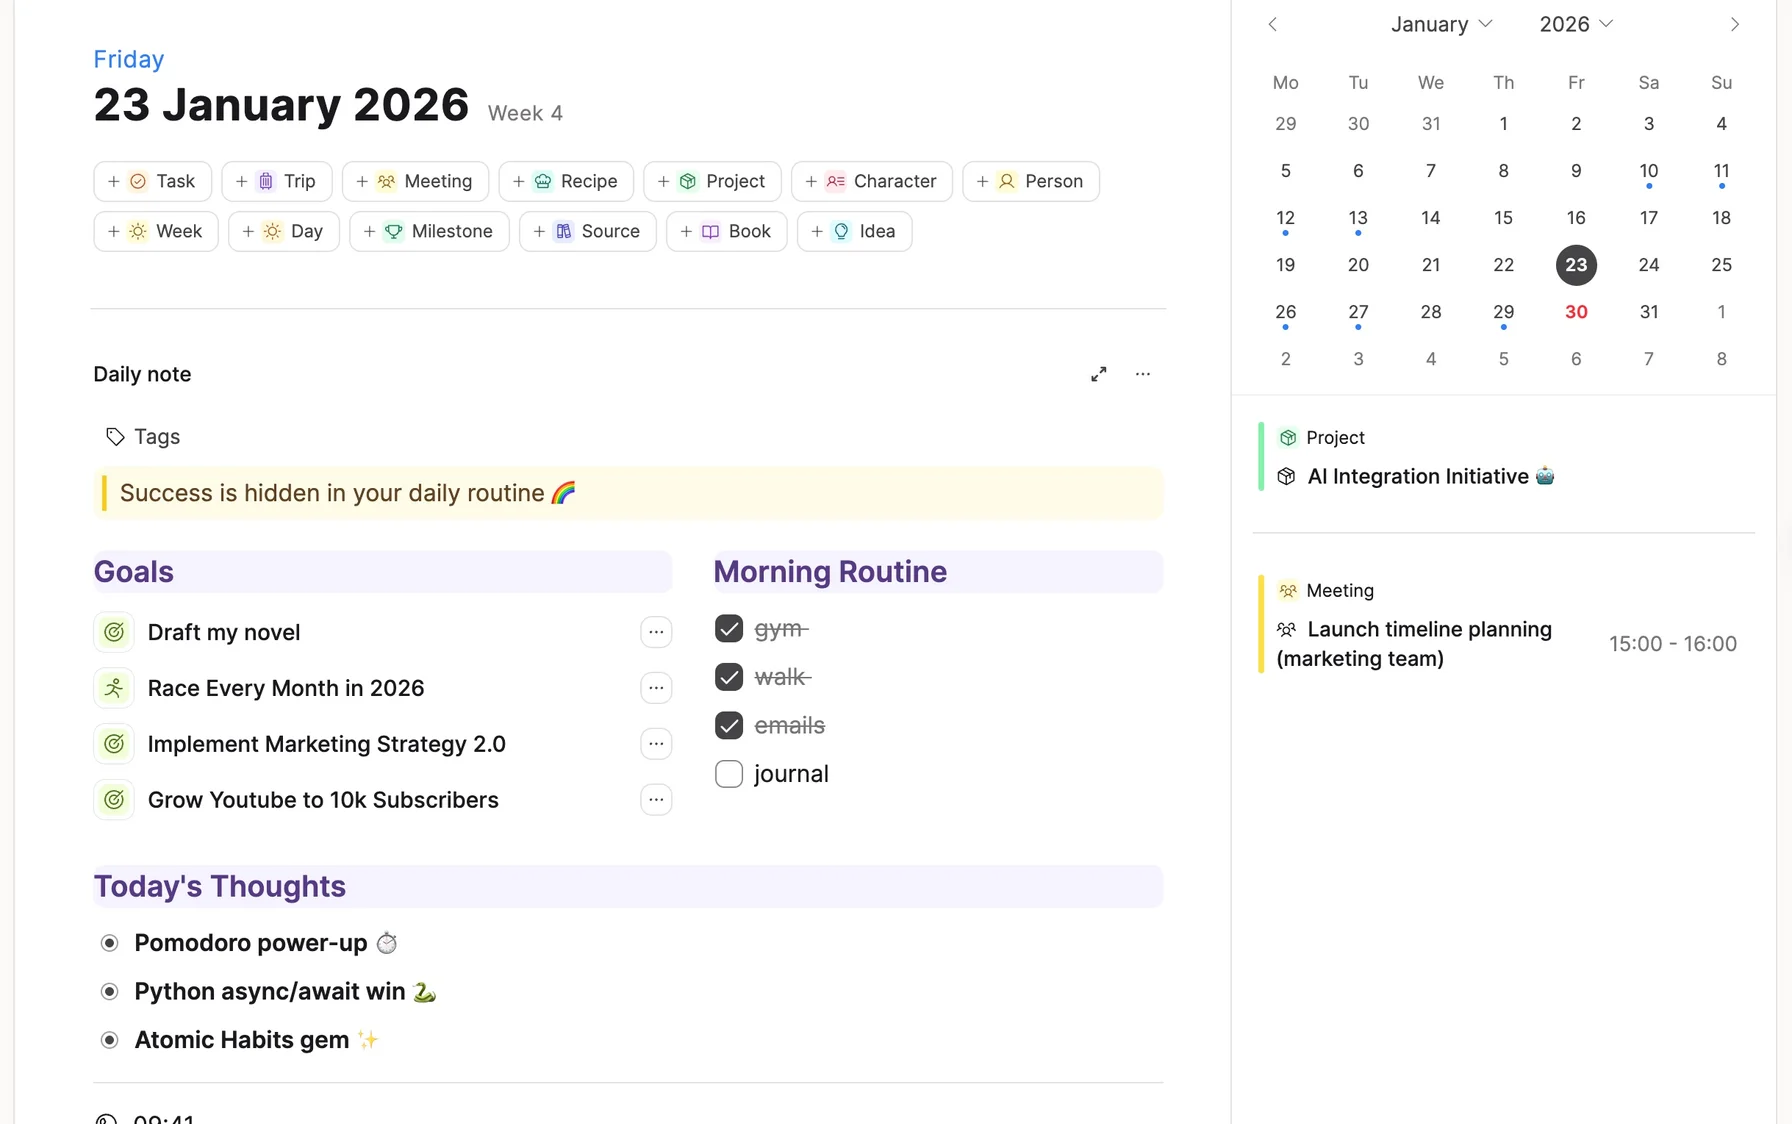Open options for Draft my novel

[x=656, y=632]
